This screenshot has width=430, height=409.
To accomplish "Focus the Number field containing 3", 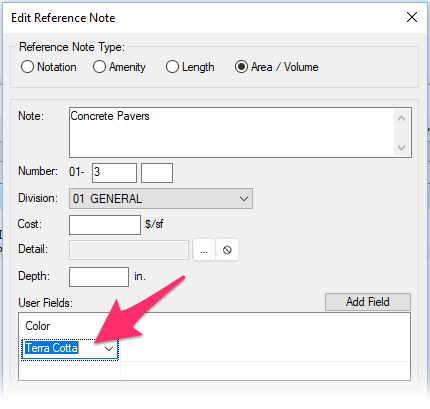I will tap(114, 173).
